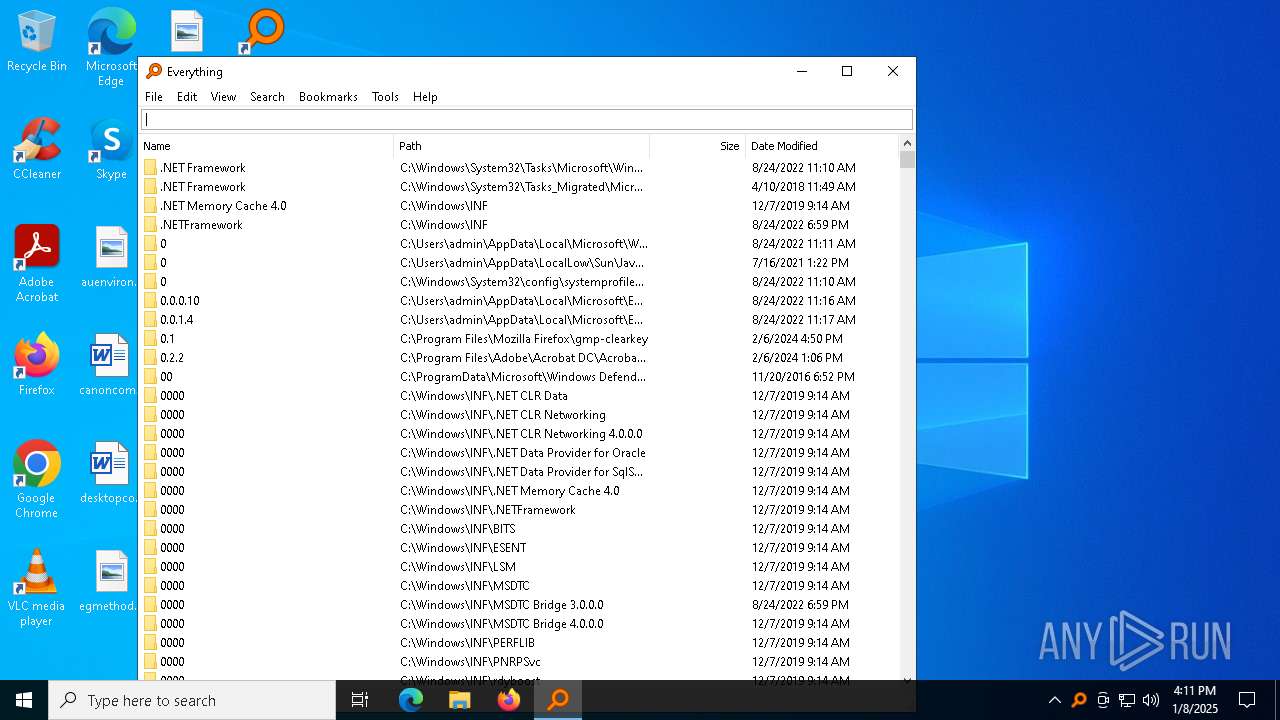Select the 0.2.2 folder name
Screen dimensions: 1280x720
(x=172, y=358)
